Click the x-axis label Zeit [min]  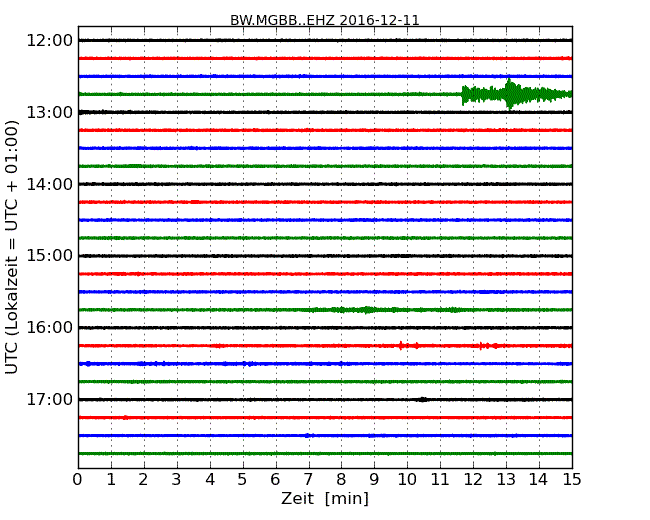coord(325,498)
